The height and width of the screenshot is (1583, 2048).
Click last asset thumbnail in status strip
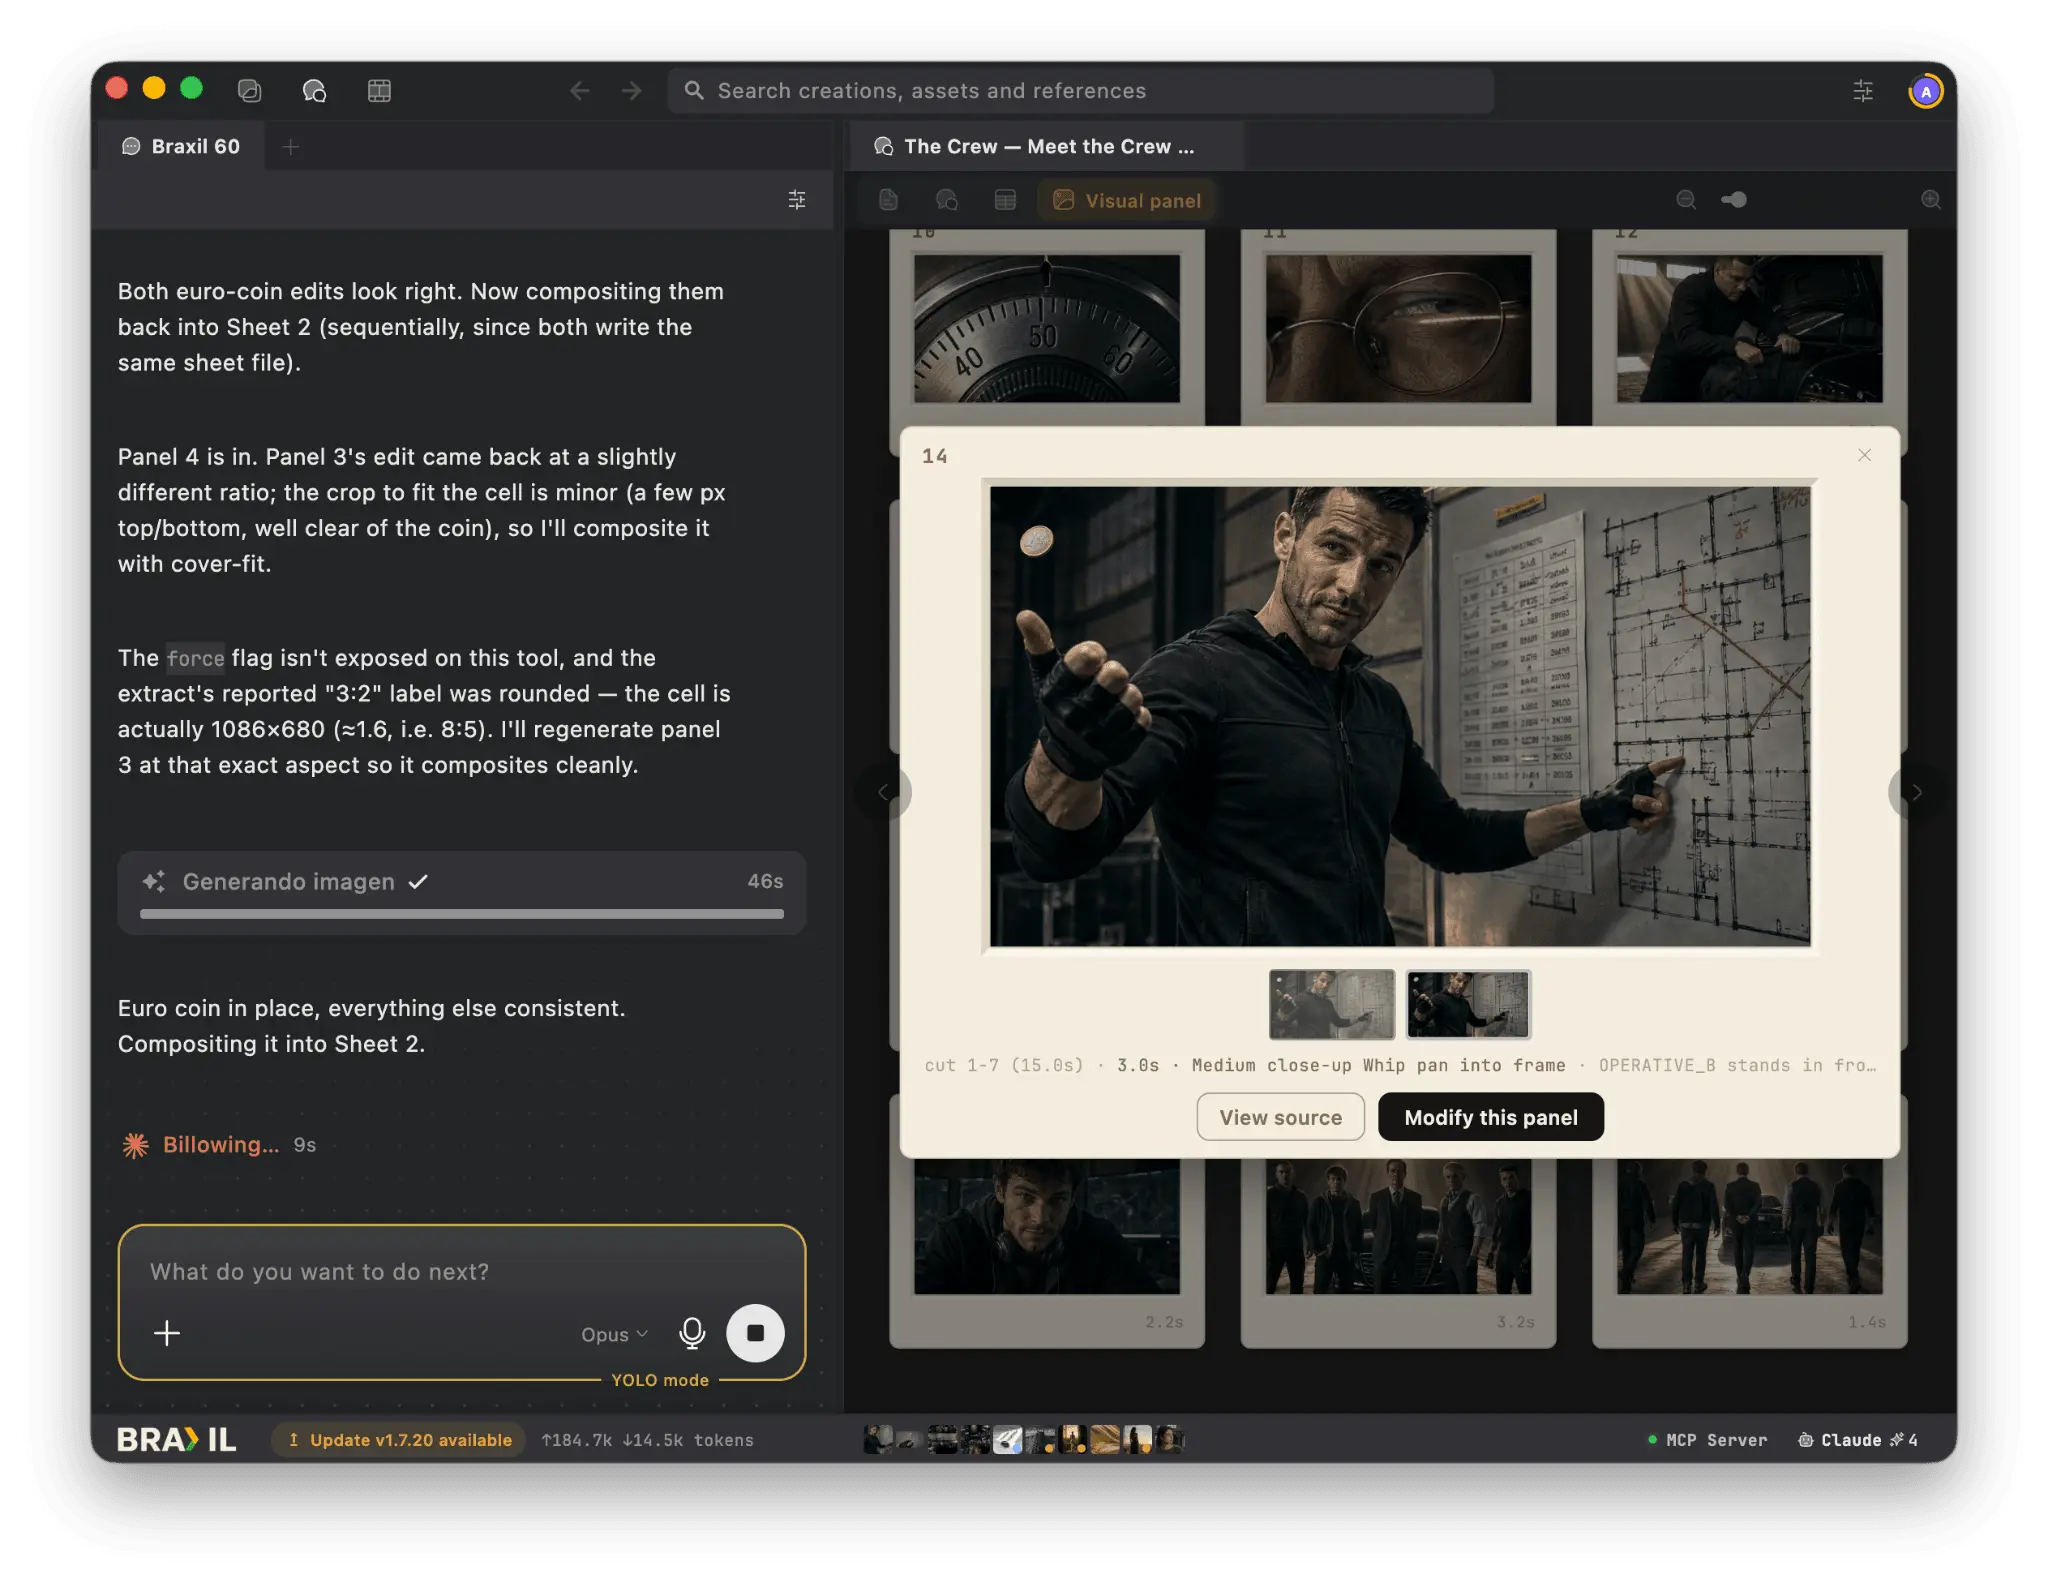click(x=1170, y=1440)
